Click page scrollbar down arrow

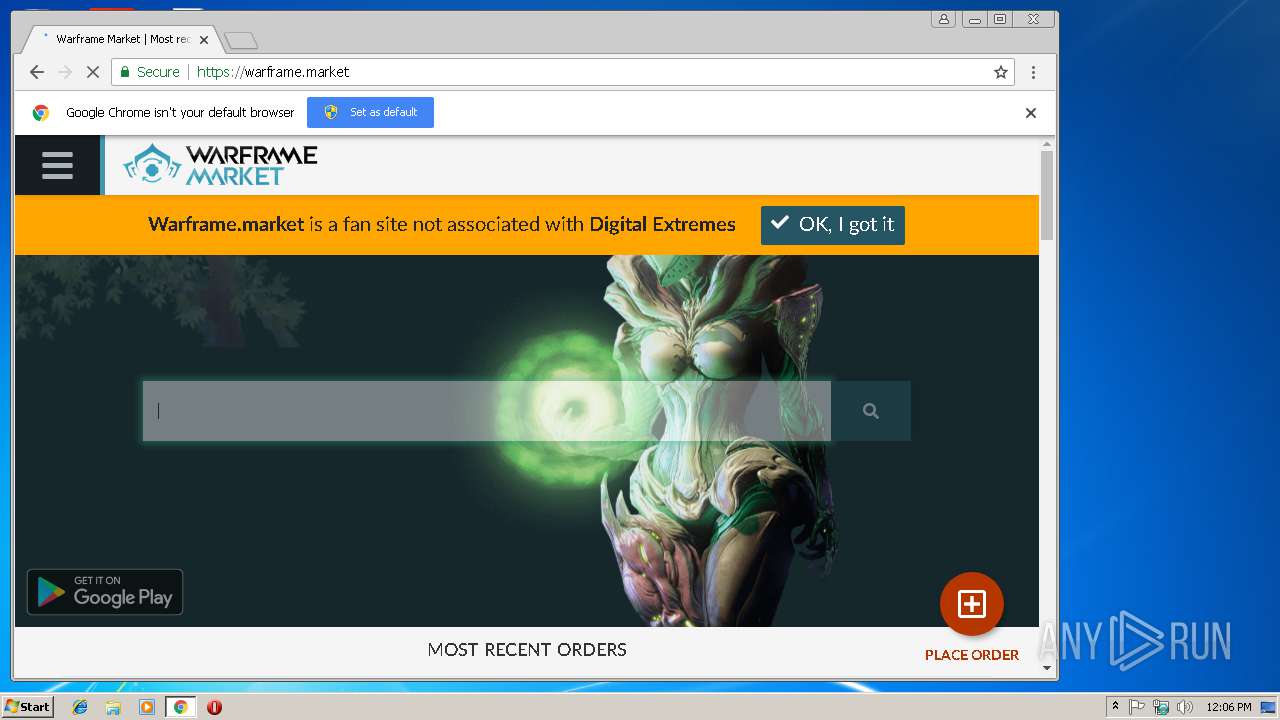[x=1047, y=667]
